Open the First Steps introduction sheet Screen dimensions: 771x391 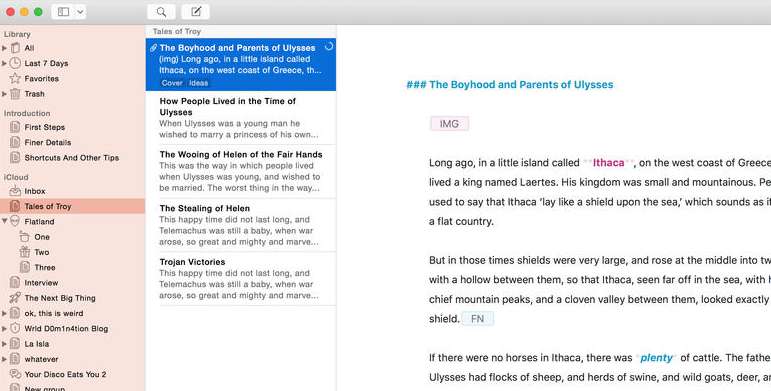coord(73,127)
